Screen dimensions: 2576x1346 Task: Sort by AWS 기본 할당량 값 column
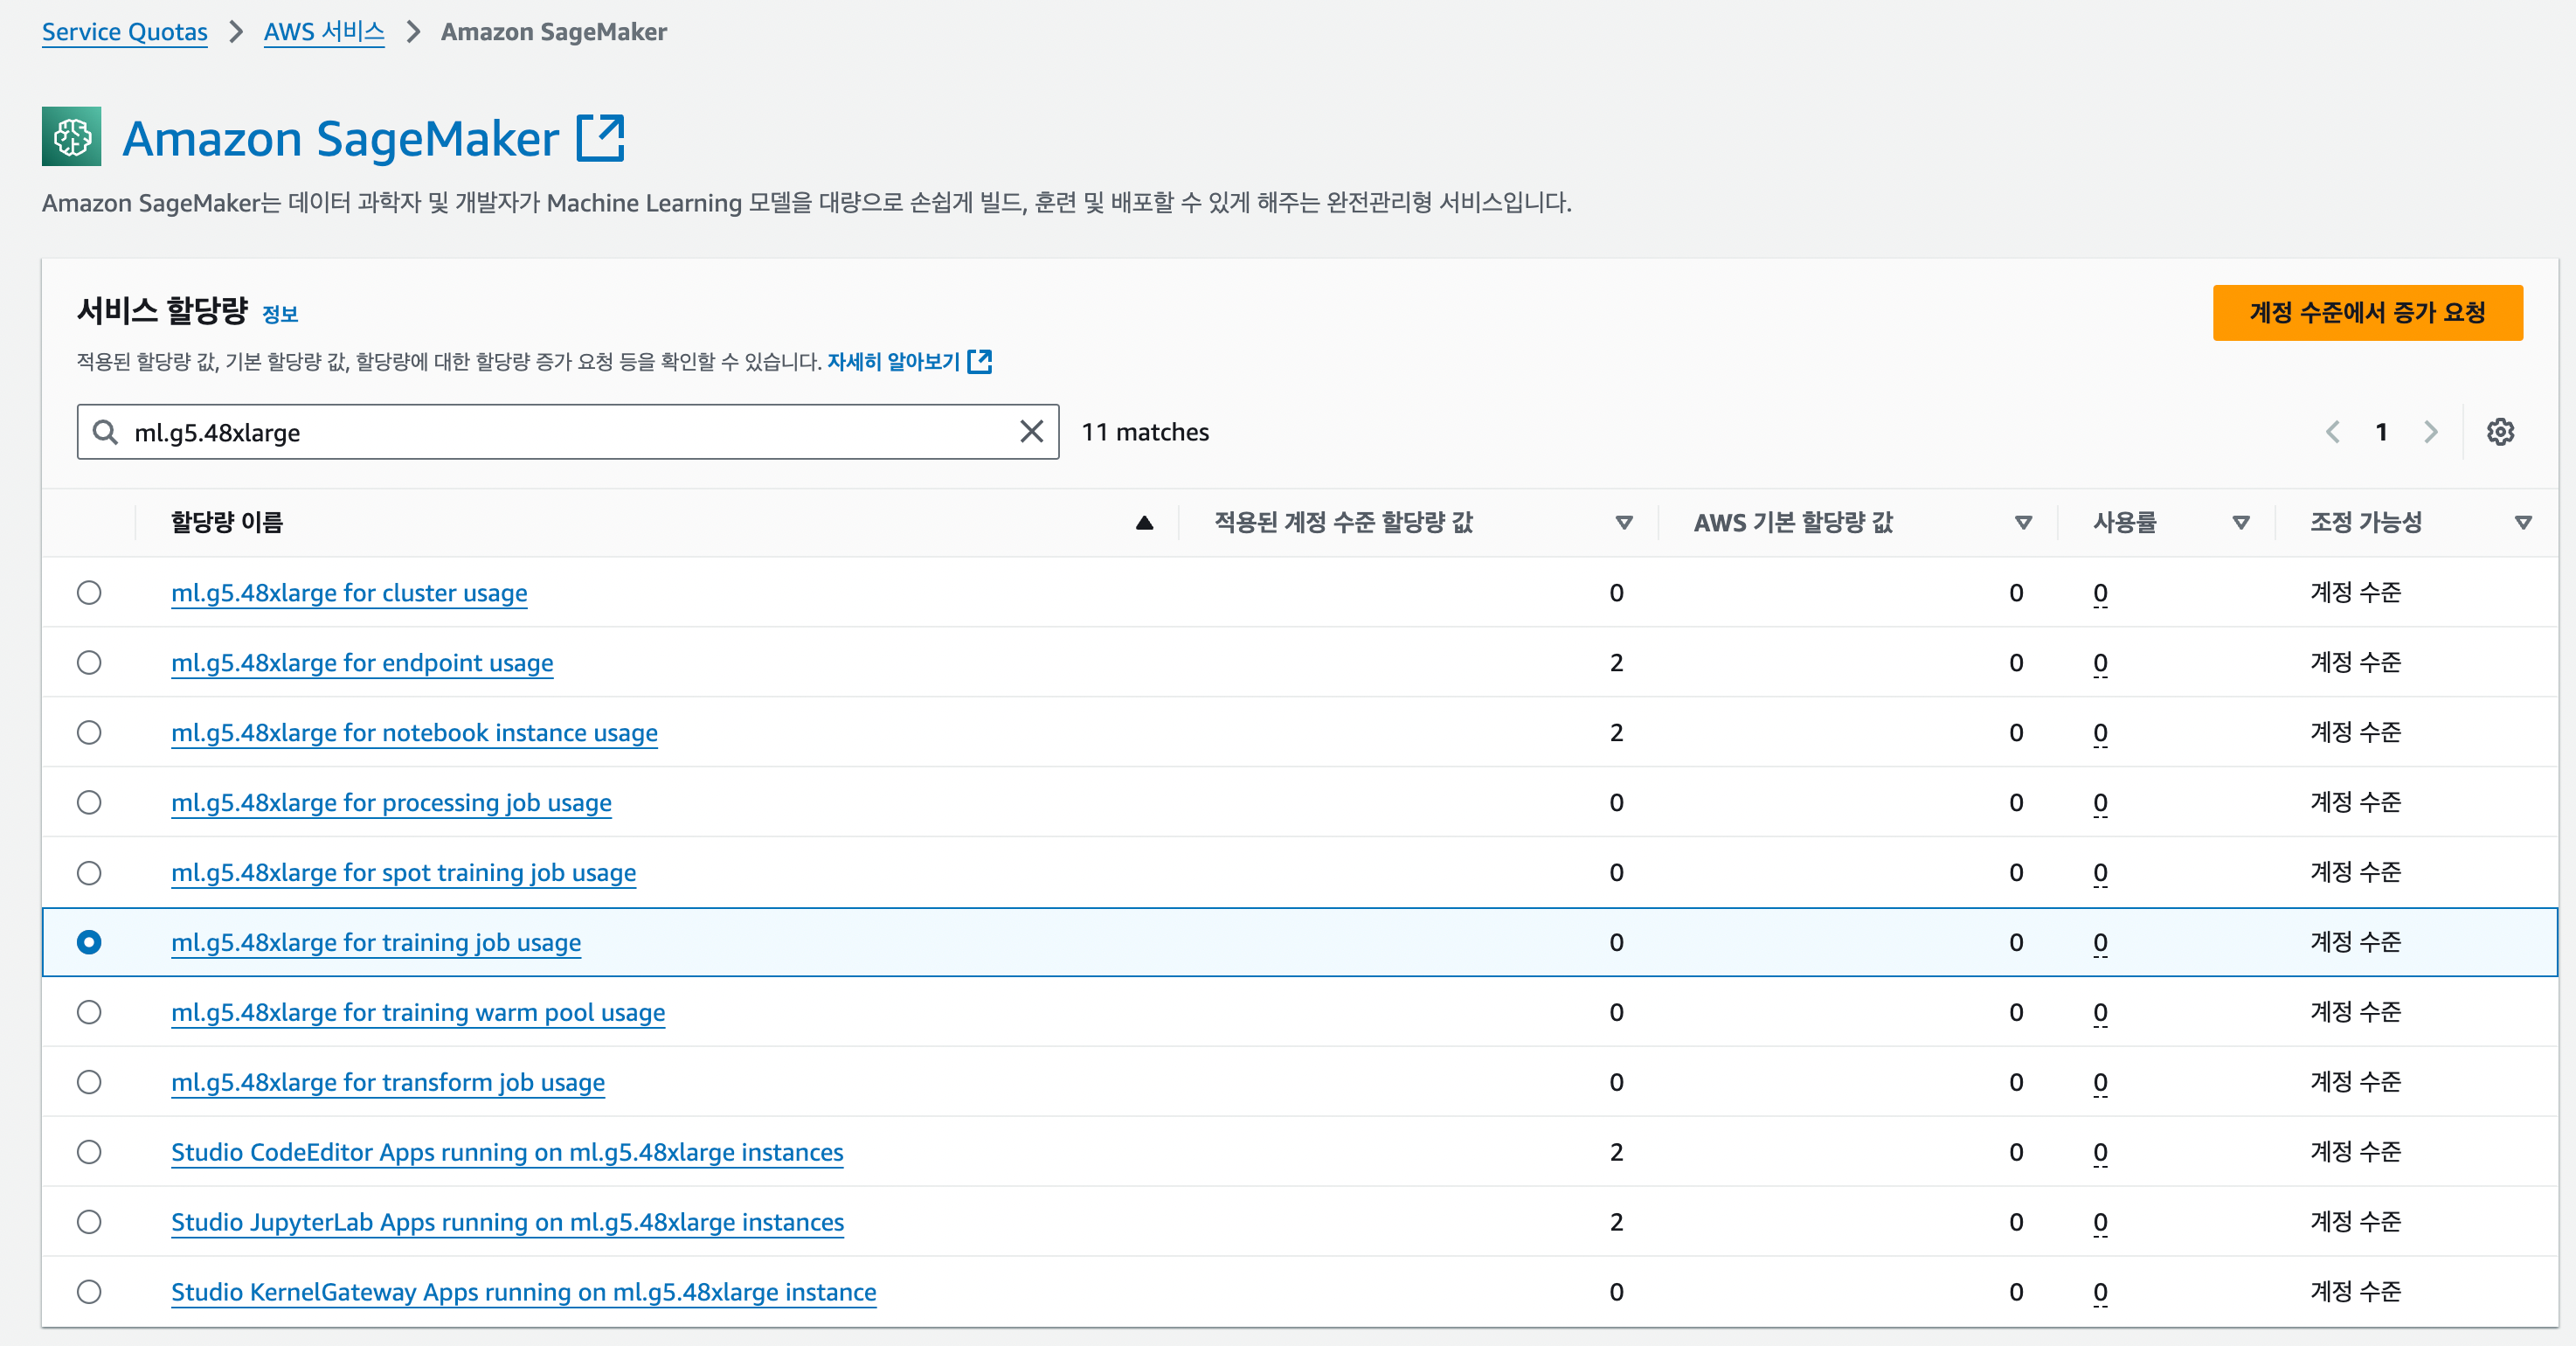click(2023, 522)
